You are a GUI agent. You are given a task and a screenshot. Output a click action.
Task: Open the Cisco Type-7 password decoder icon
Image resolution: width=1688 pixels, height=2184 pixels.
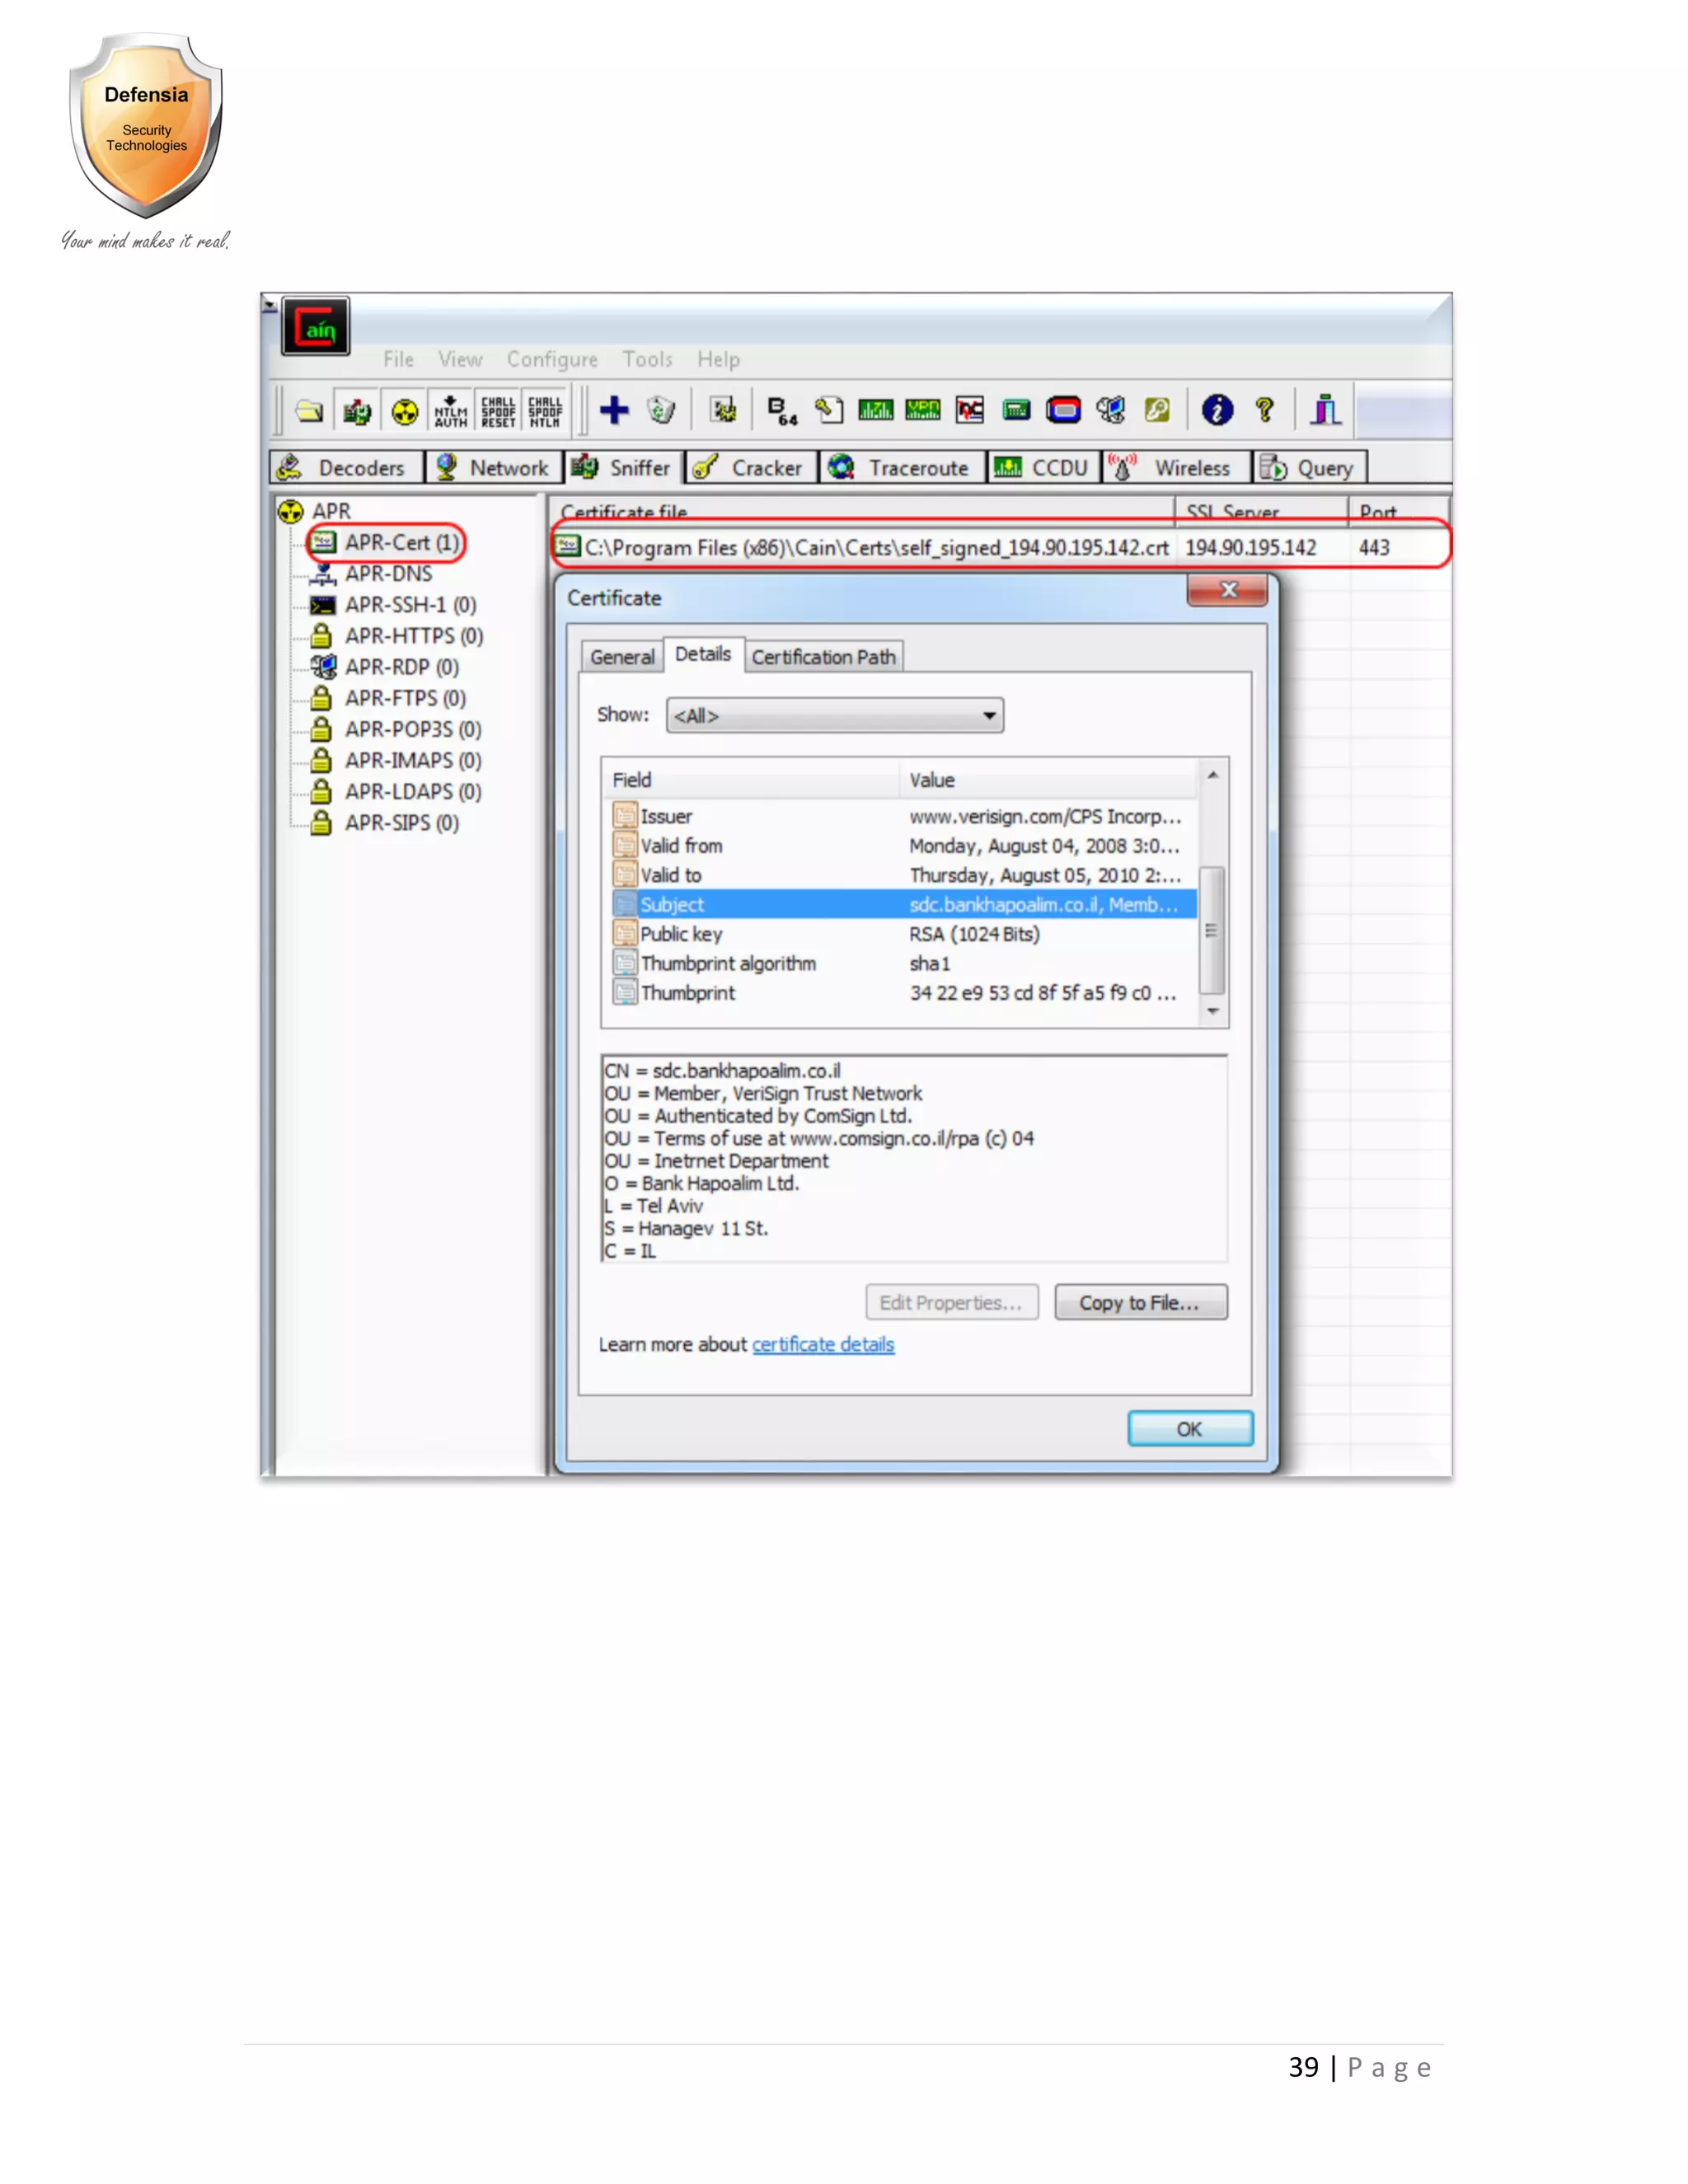tap(876, 410)
